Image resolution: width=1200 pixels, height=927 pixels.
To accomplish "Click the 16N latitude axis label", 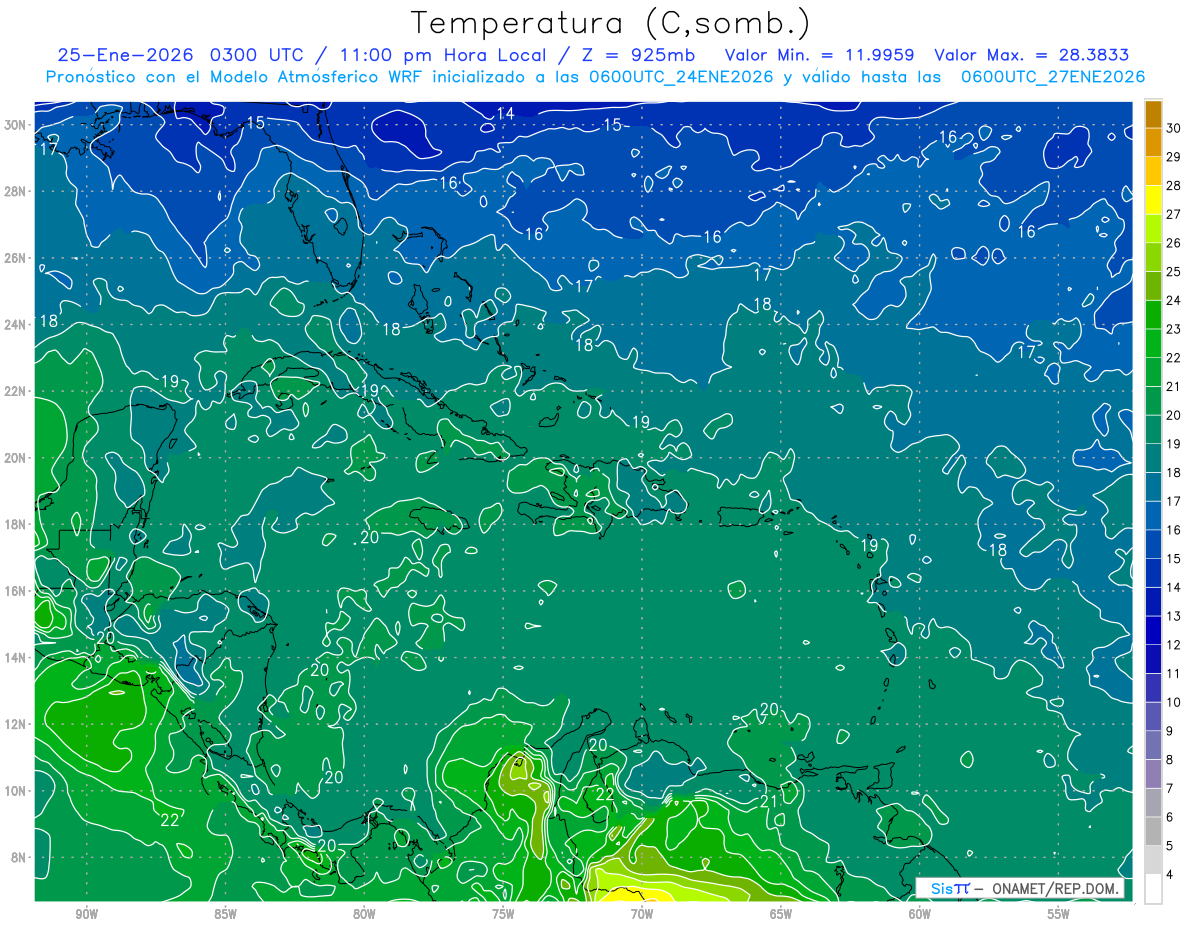I will pyautogui.click(x=15, y=591).
